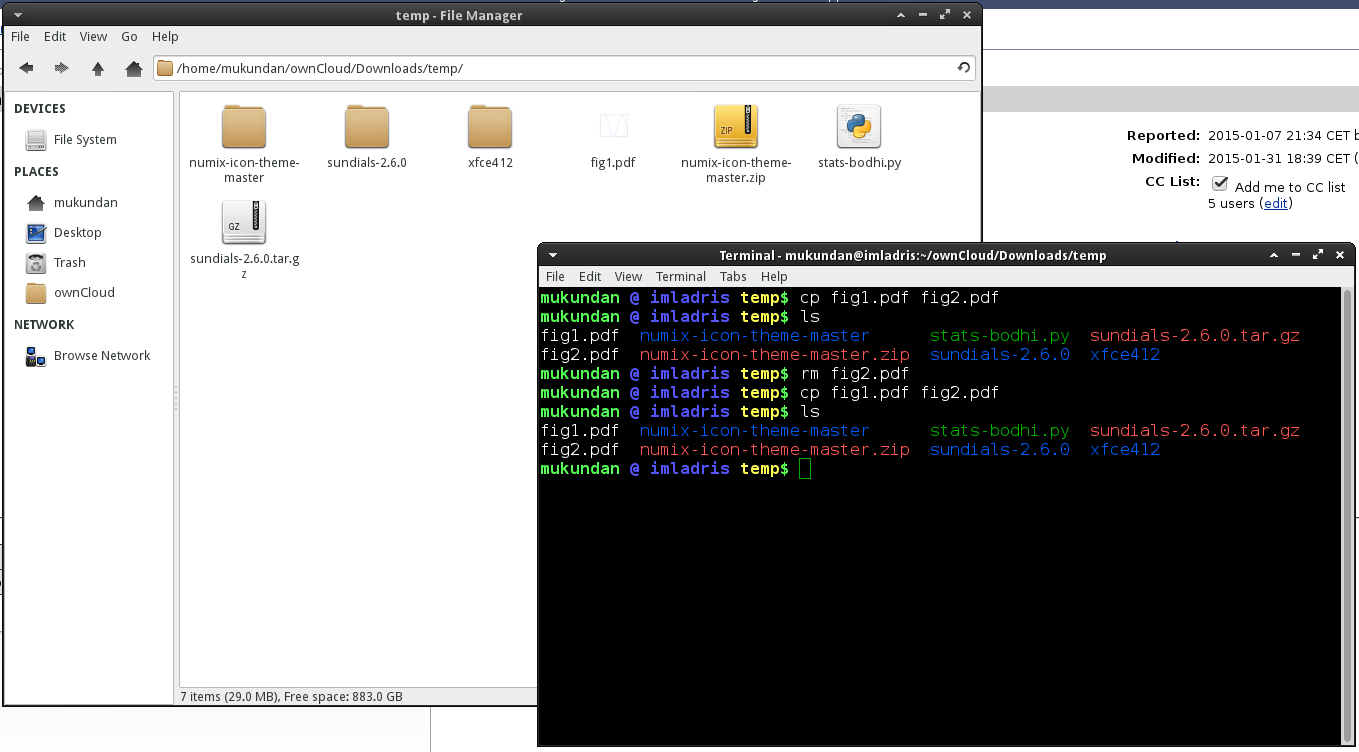Open the View menu in File Manager
This screenshot has height=752, width=1359.
(93, 37)
